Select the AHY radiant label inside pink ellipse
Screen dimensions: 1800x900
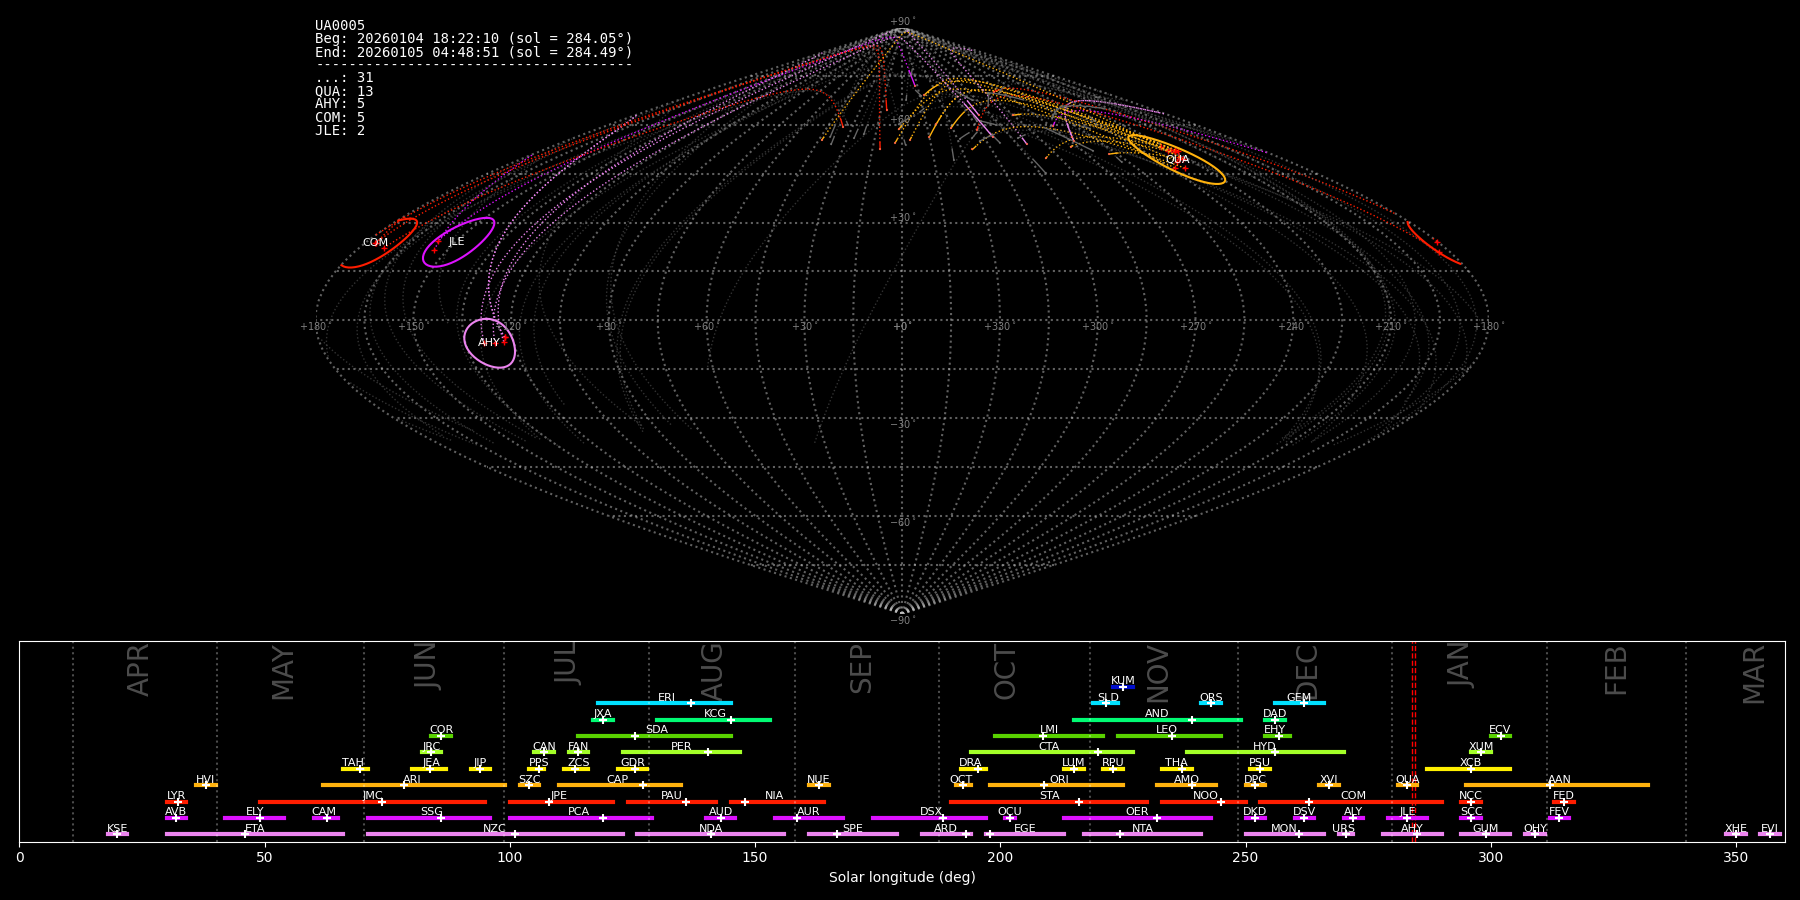(x=488, y=343)
